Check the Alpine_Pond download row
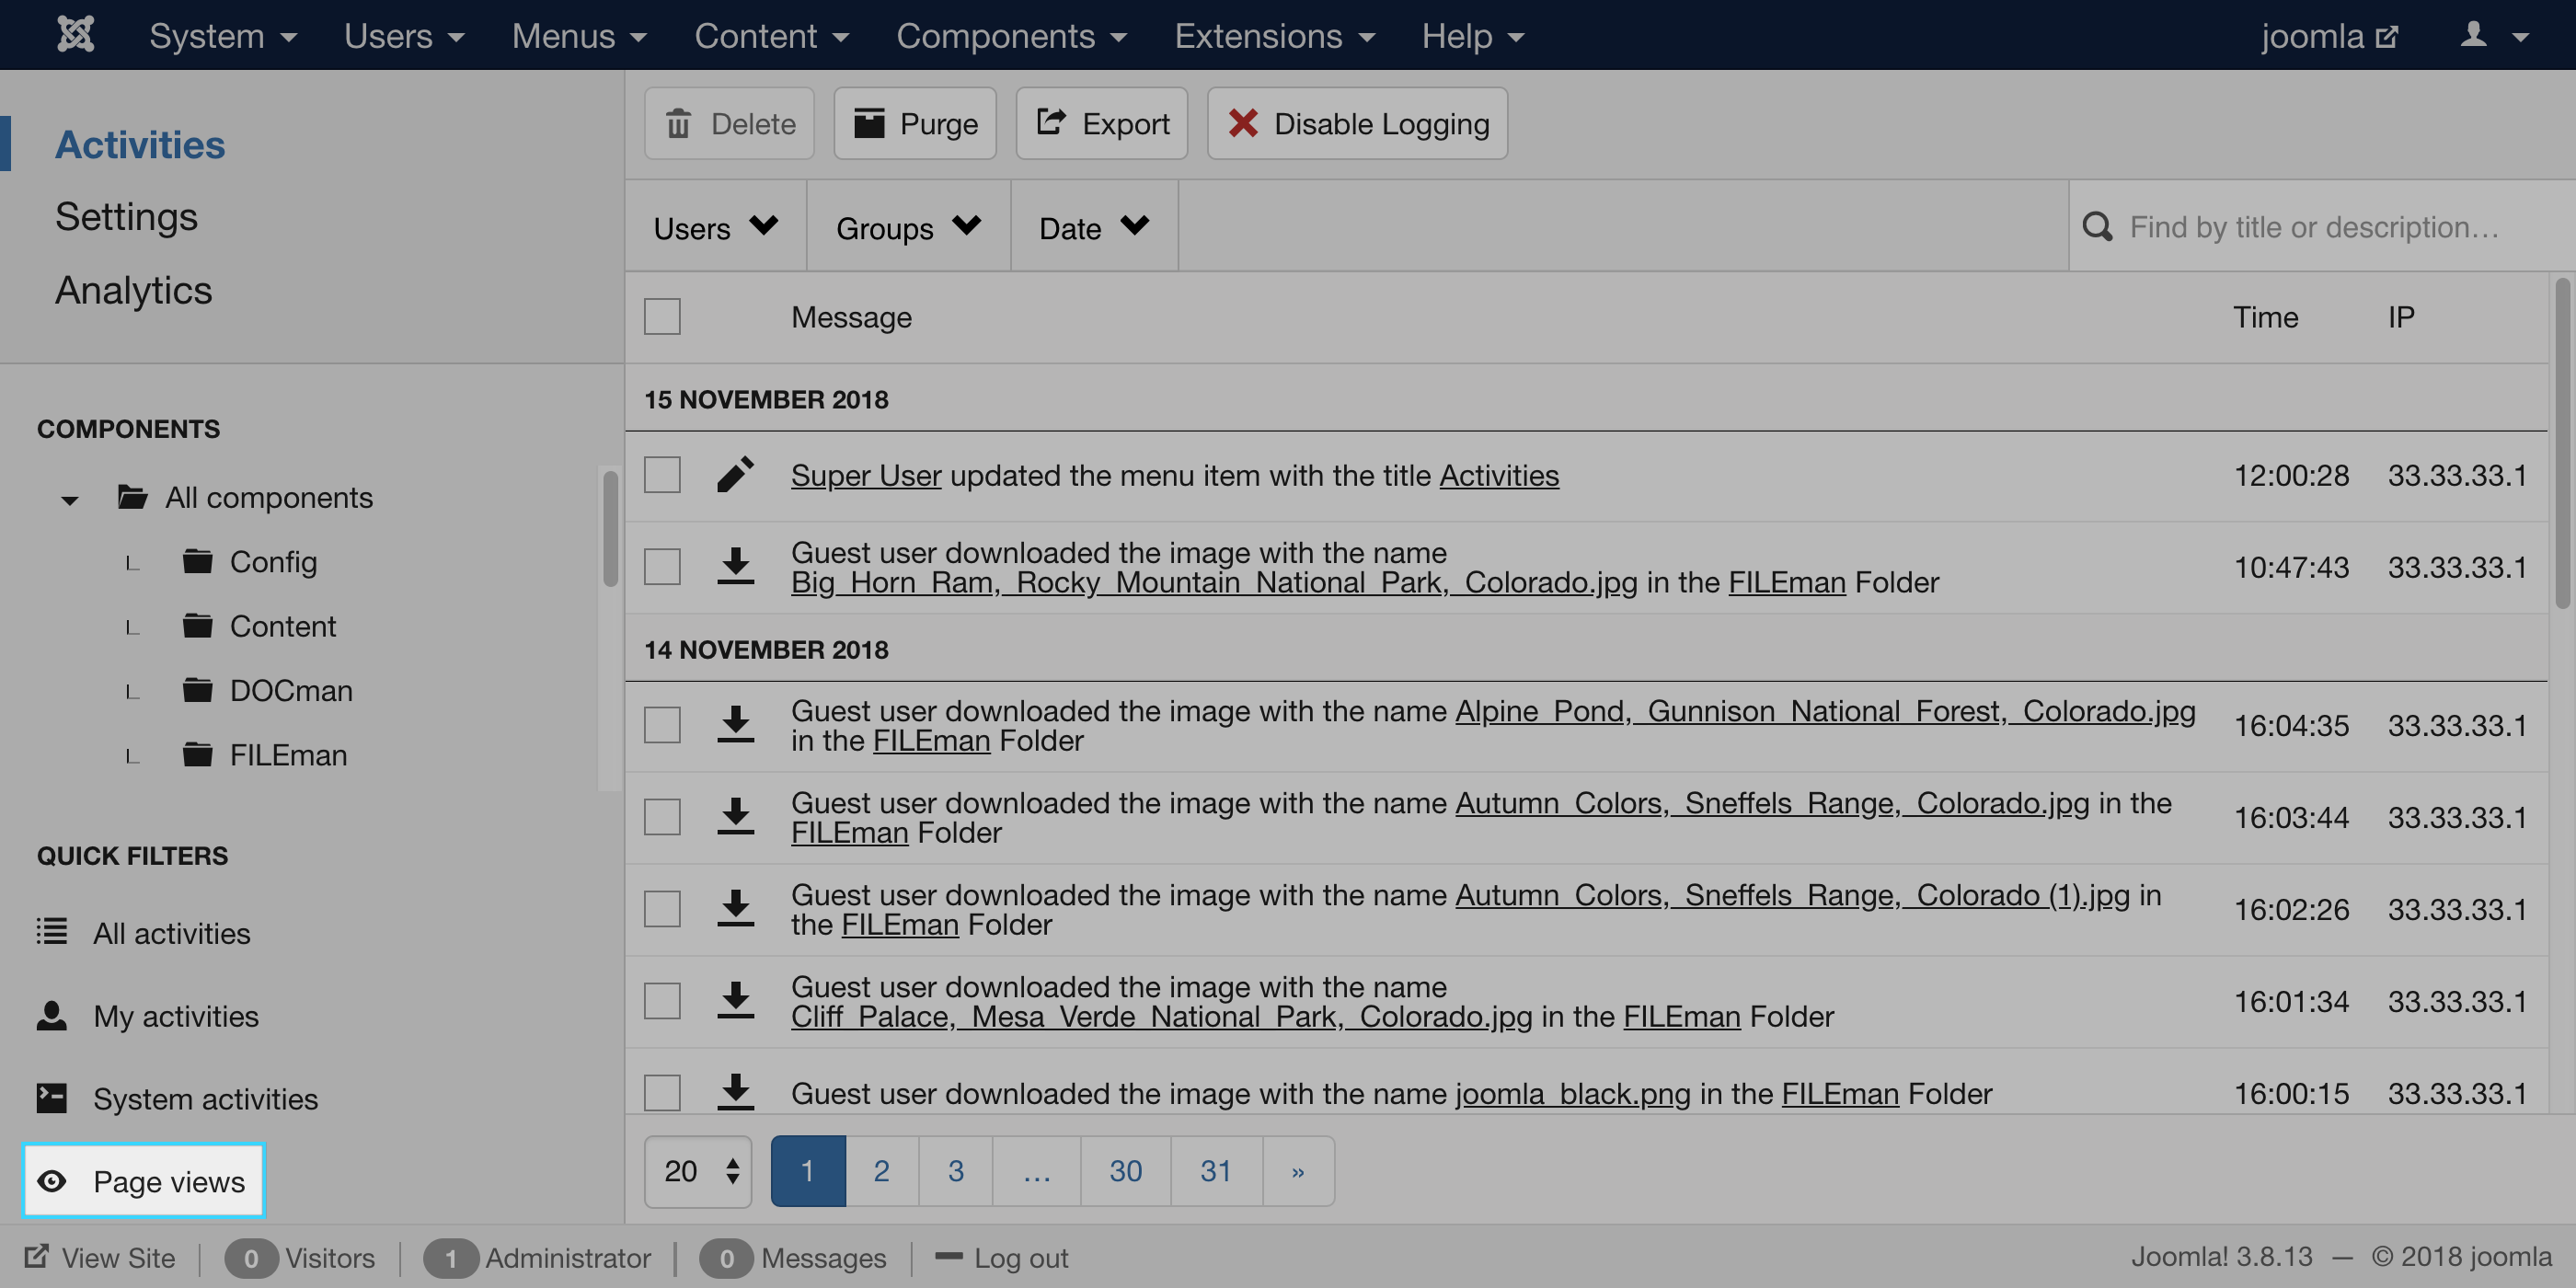Image resolution: width=2576 pixels, height=1288 pixels. pos(662,725)
